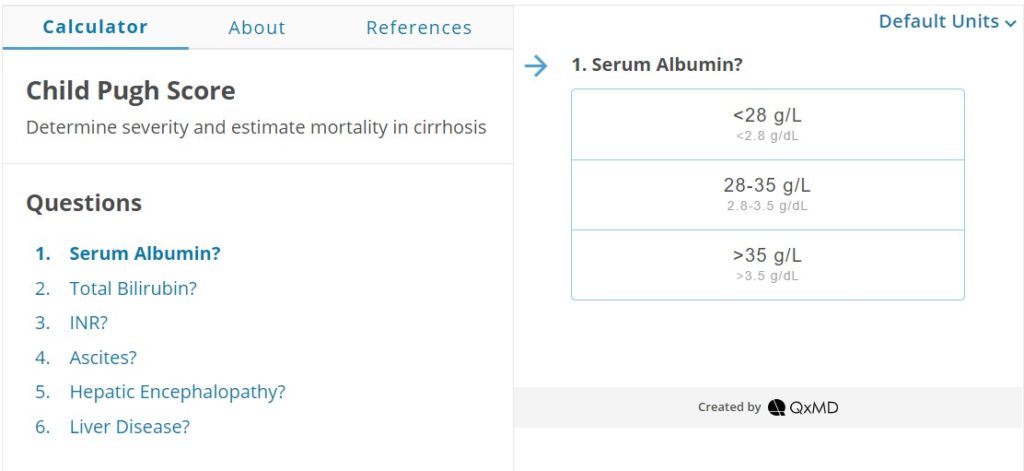1024x471 pixels.
Task: Jump to the Total Bilirubin question
Action: 133,288
